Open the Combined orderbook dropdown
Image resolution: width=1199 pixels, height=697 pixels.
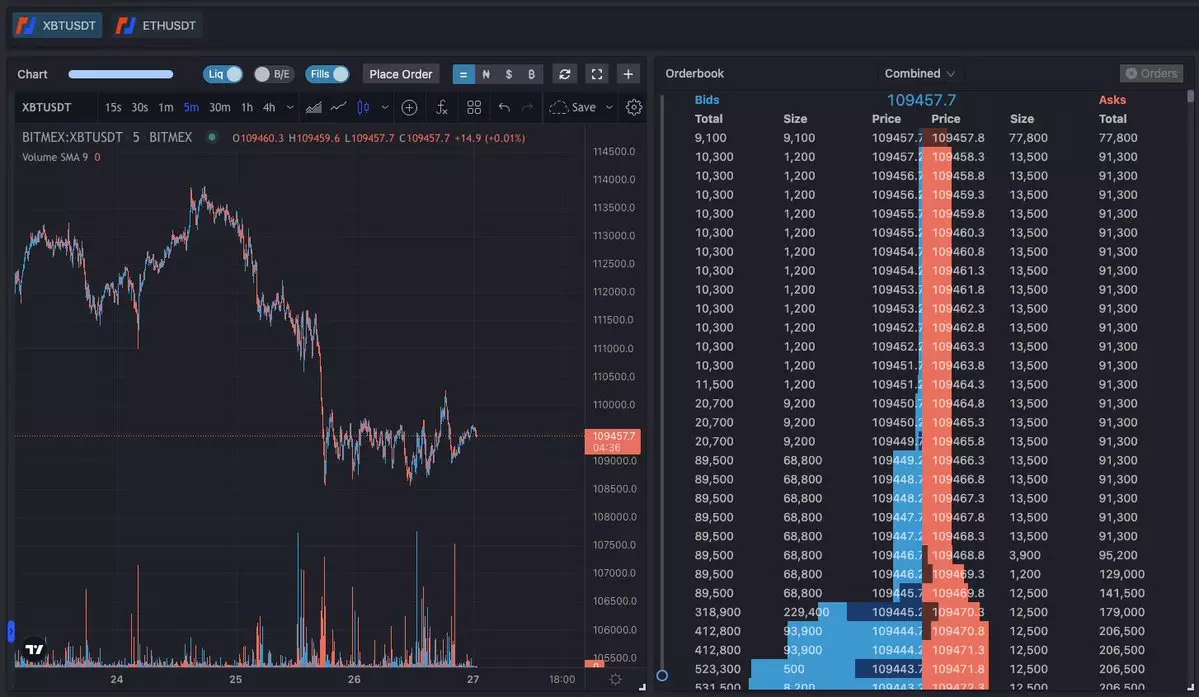tap(919, 74)
